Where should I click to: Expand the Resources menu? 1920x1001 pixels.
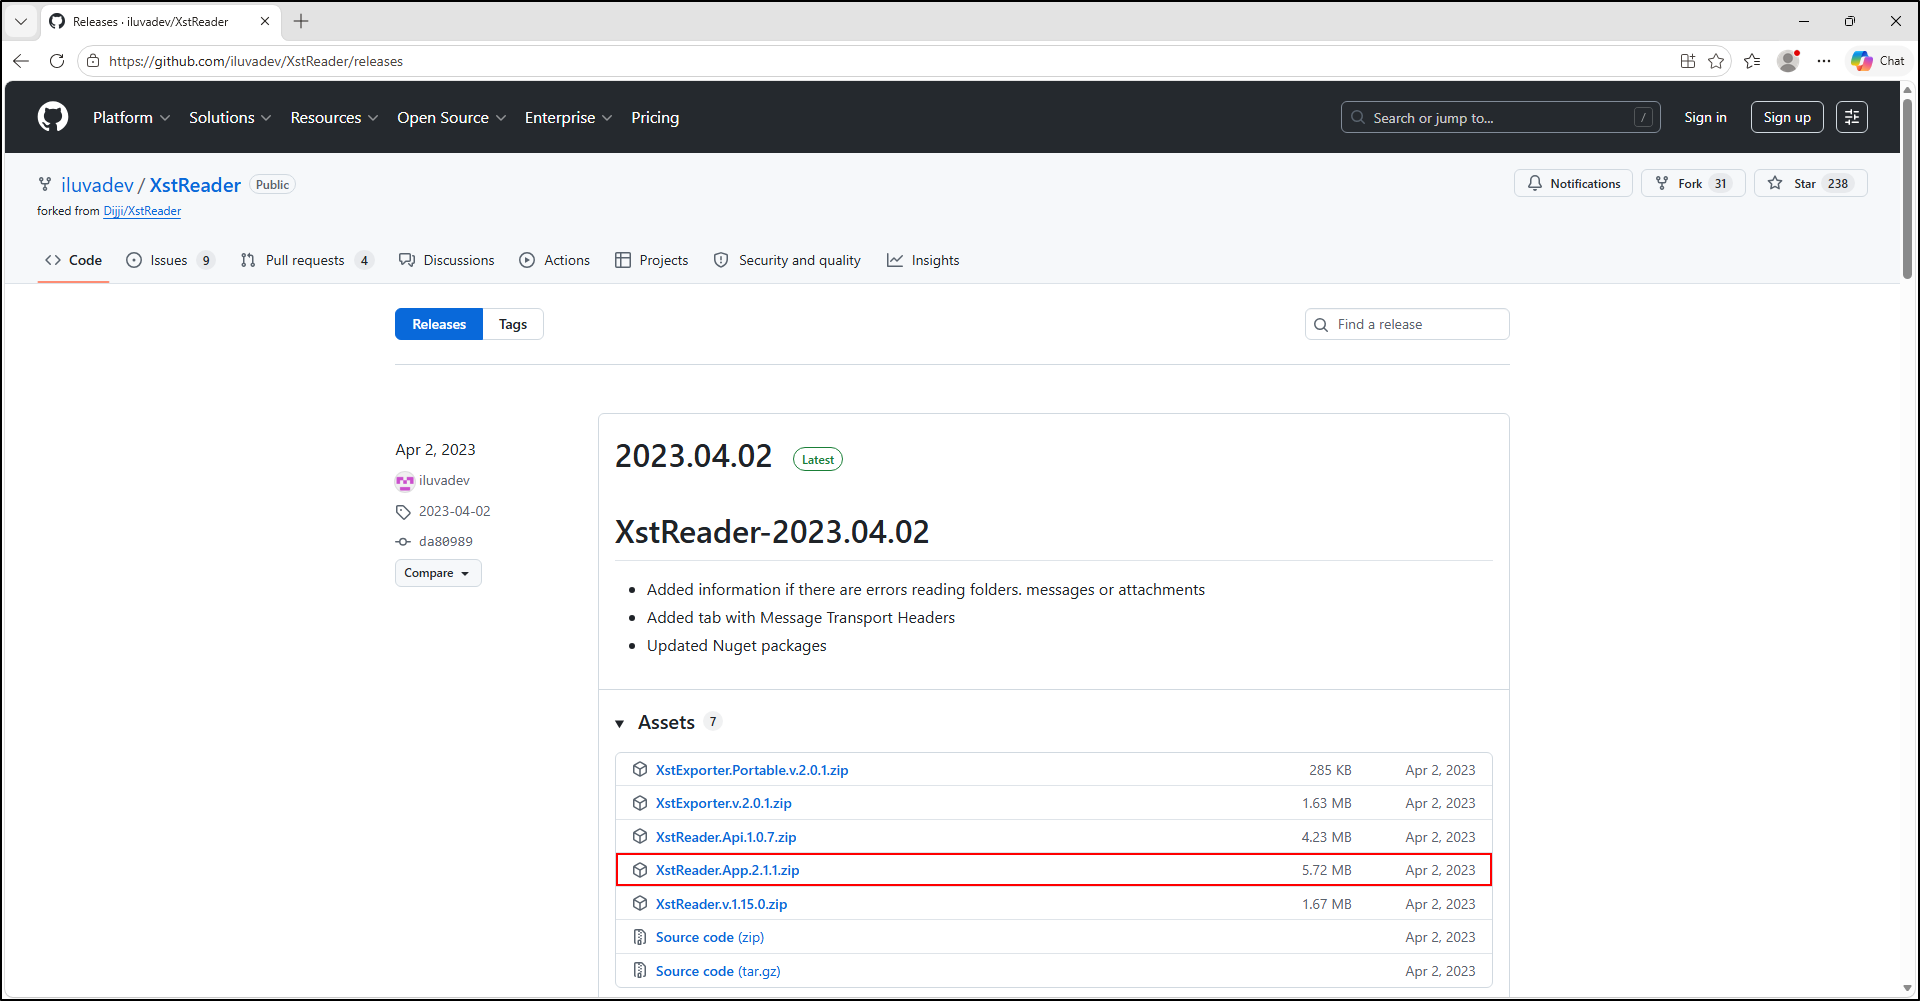tap(334, 117)
